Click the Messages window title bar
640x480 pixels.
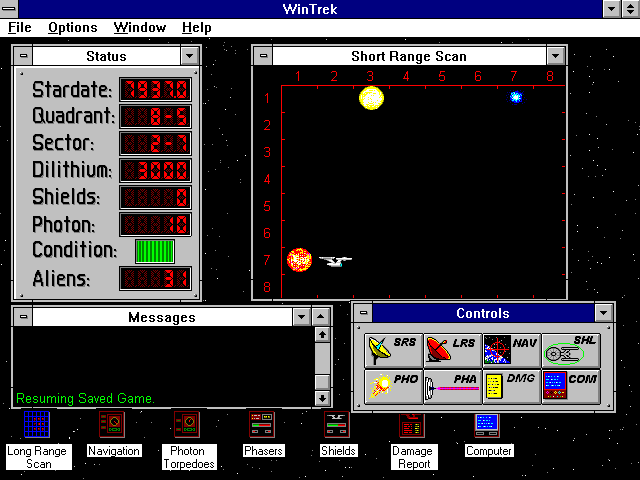[x=162, y=317]
